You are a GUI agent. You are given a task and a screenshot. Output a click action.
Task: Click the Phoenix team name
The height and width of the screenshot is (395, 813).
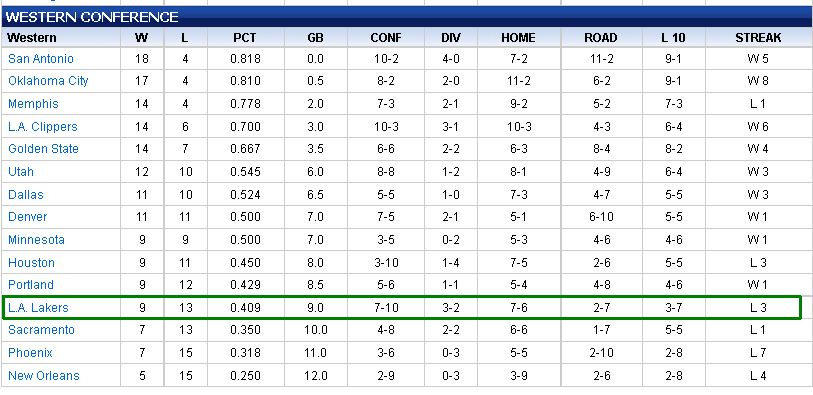pos(30,354)
